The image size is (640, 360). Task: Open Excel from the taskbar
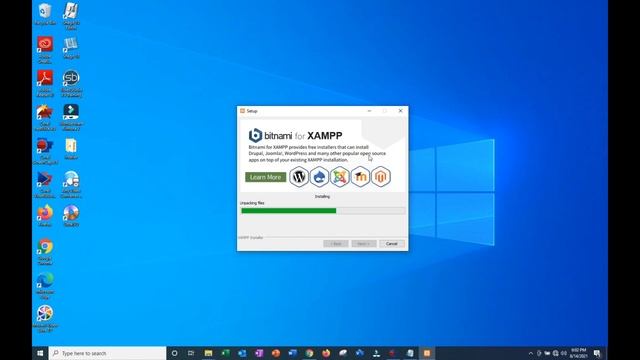225,353
